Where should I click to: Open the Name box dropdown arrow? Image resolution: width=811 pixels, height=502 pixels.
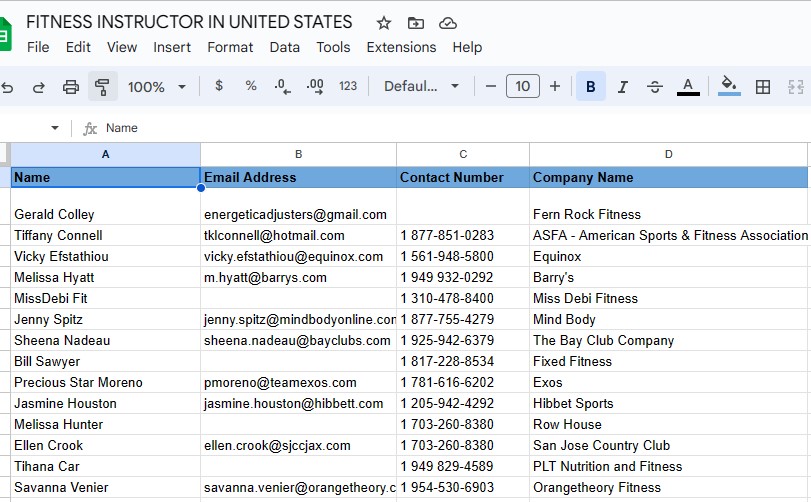tap(55, 128)
